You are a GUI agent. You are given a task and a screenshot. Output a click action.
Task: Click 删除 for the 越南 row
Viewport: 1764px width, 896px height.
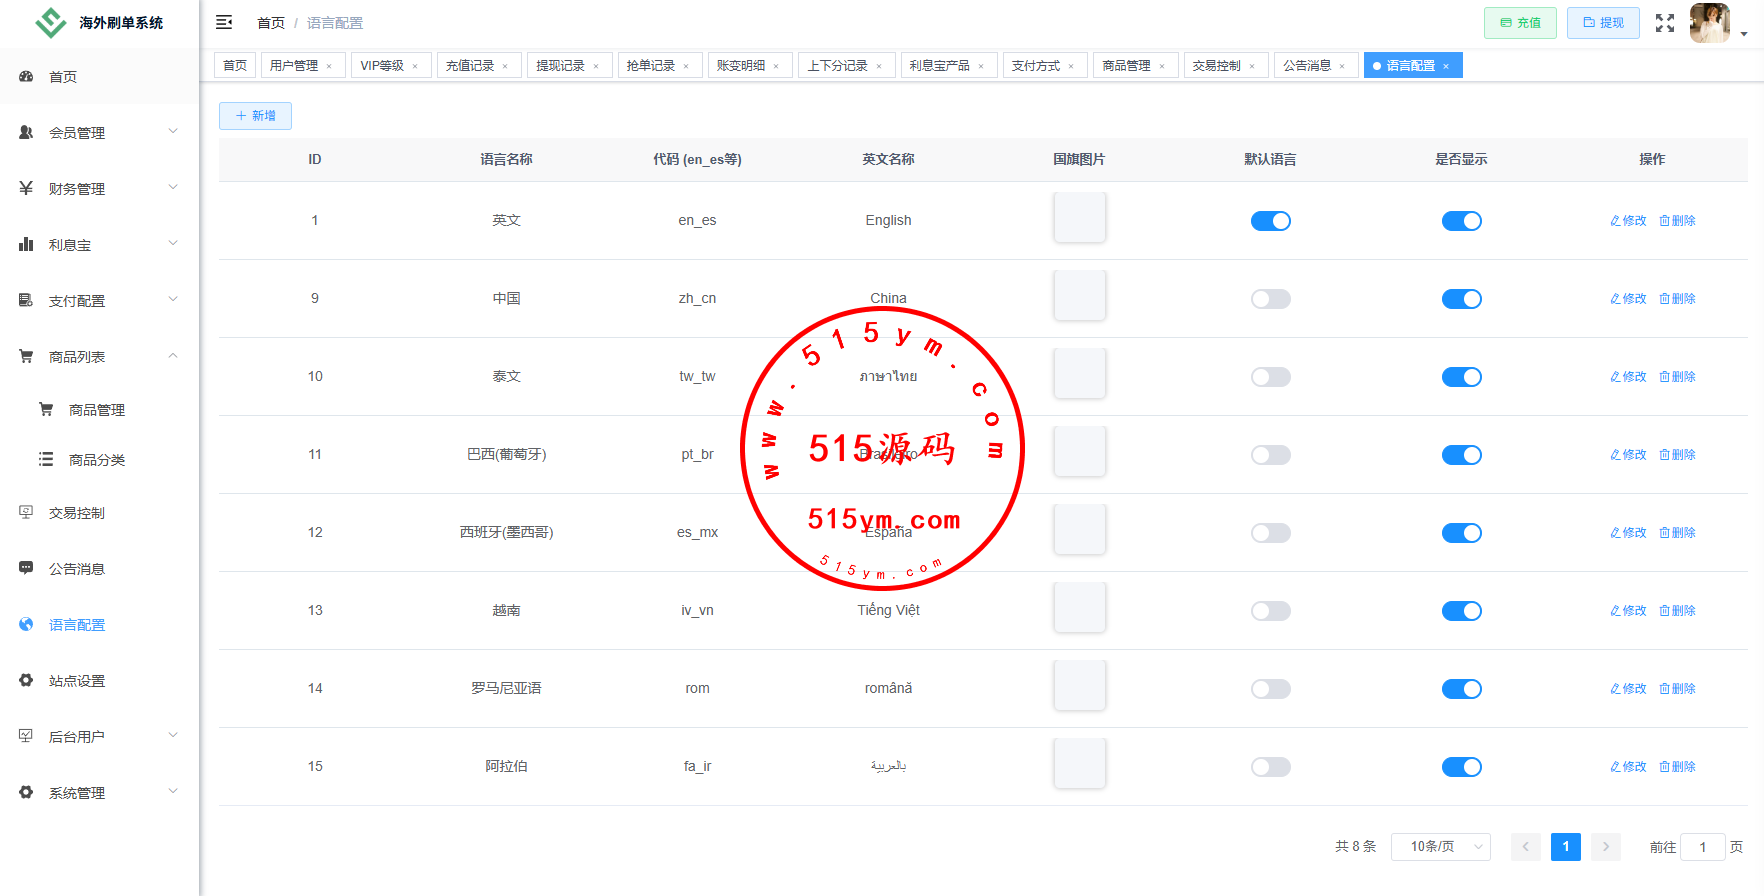click(1677, 611)
